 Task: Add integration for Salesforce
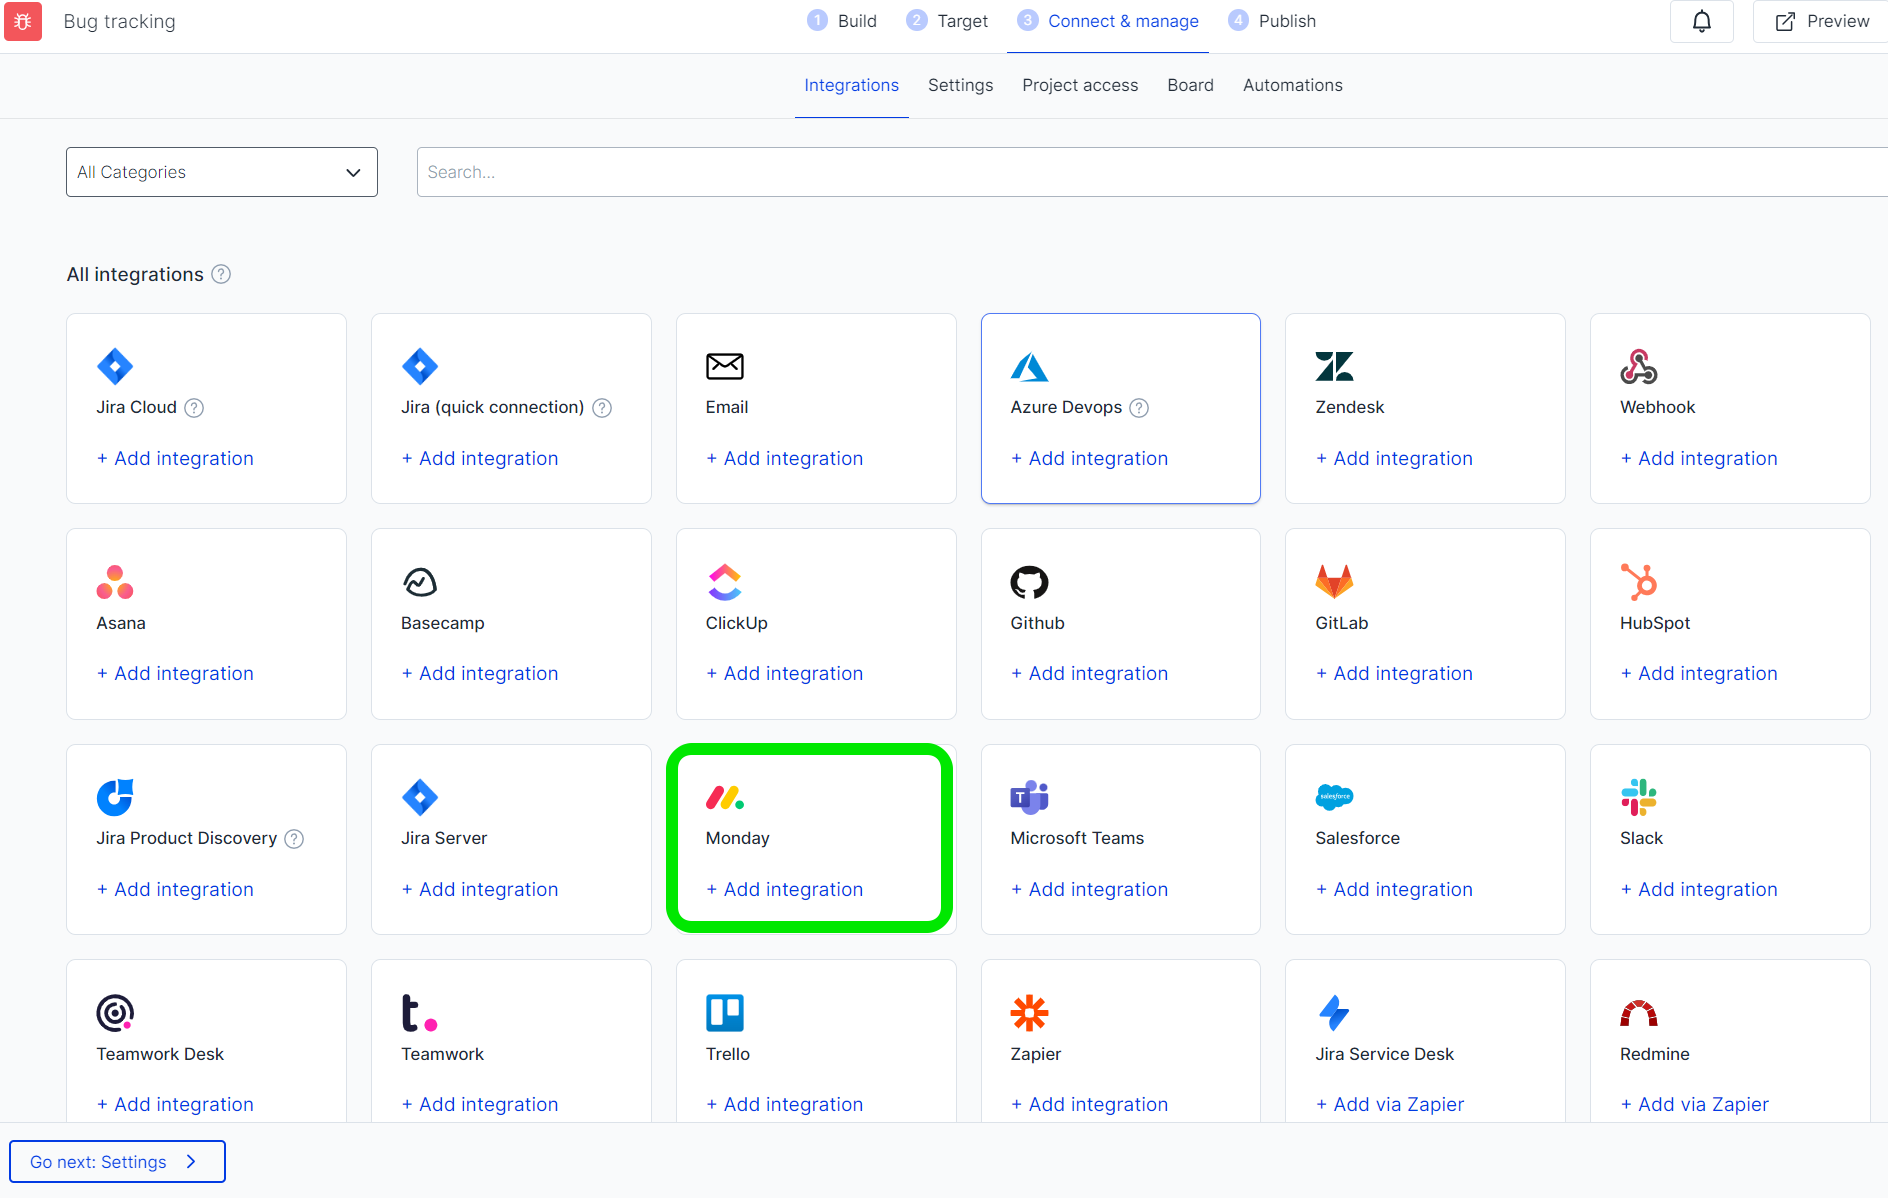click(1394, 890)
